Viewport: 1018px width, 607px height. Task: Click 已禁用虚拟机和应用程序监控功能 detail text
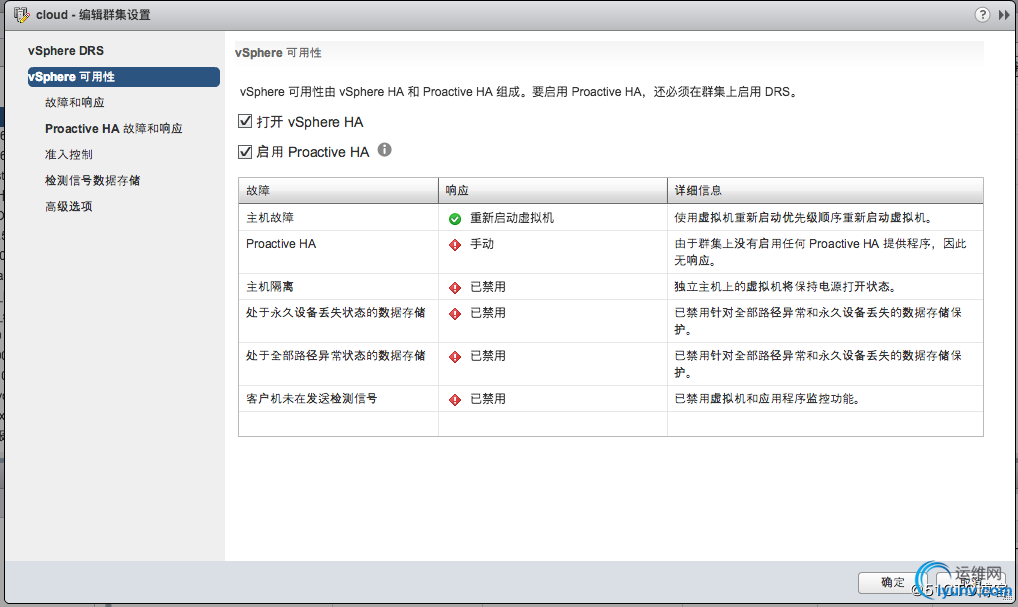(x=769, y=399)
